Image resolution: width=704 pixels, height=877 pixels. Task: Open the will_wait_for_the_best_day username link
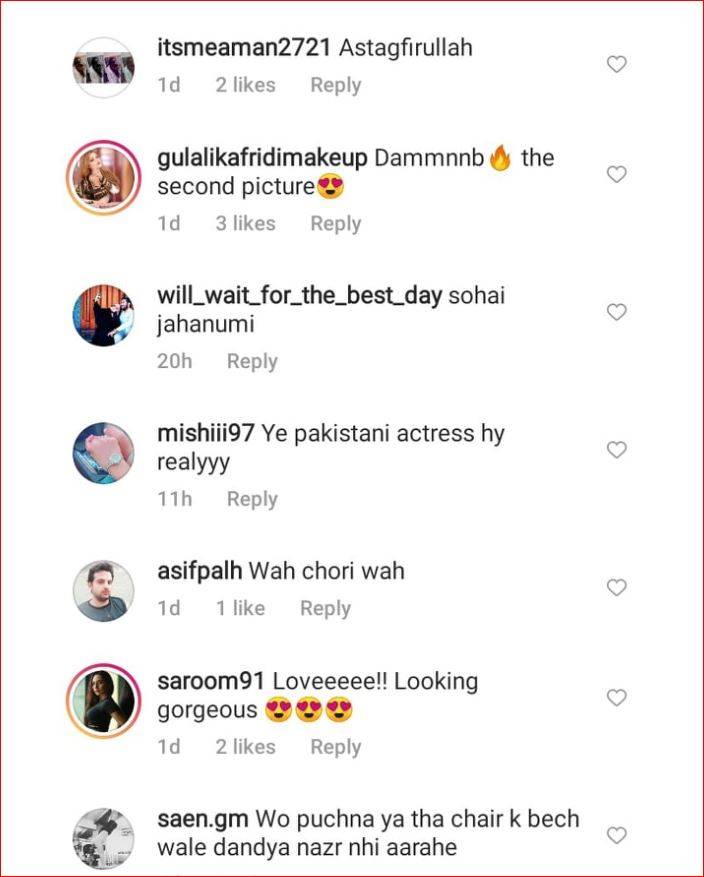pos(300,296)
